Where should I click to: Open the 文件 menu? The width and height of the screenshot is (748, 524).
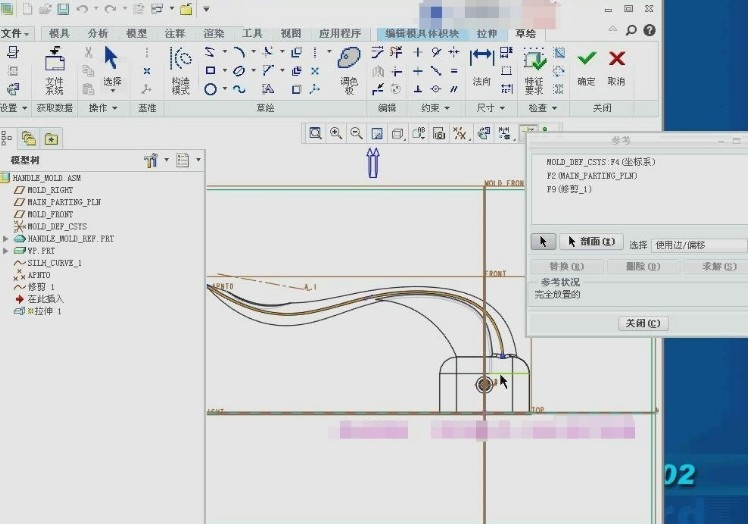point(15,33)
